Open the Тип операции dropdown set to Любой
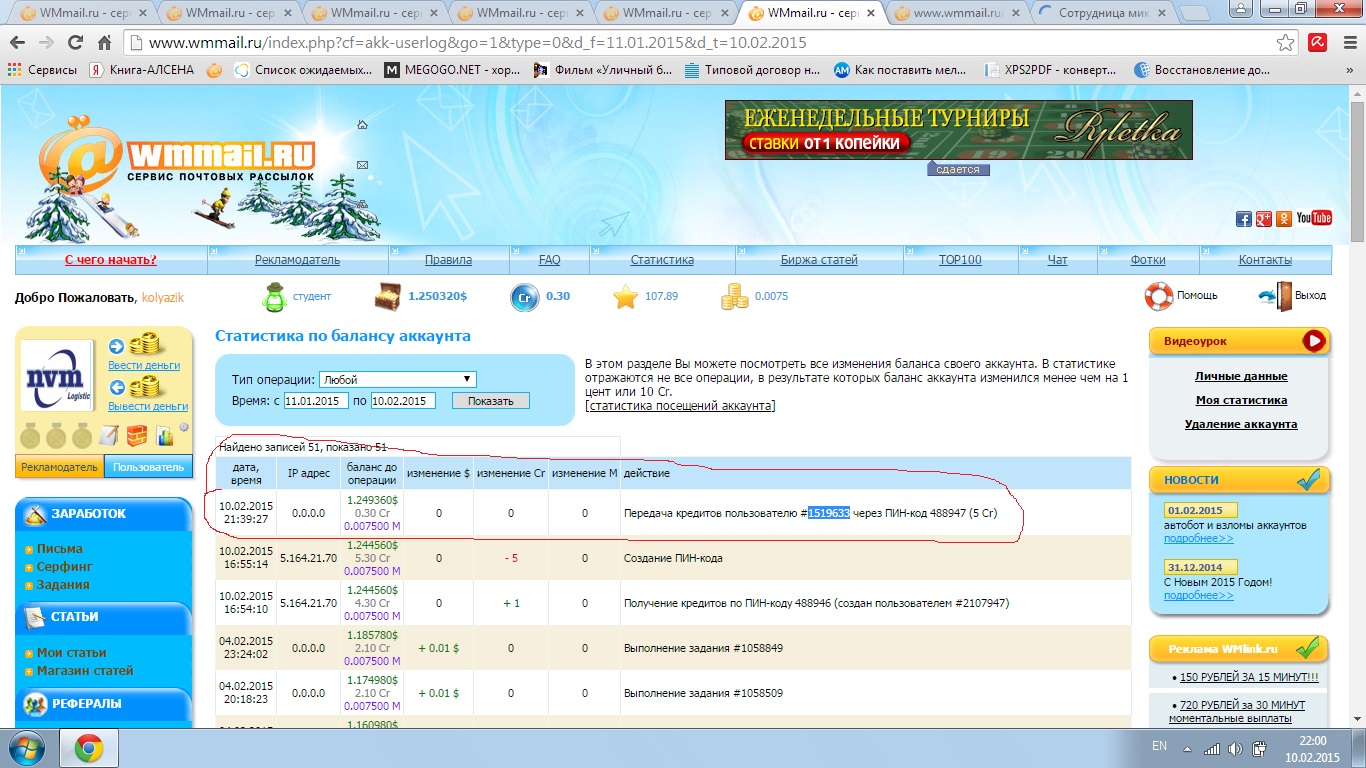The height and width of the screenshot is (768, 1366). click(x=397, y=379)
